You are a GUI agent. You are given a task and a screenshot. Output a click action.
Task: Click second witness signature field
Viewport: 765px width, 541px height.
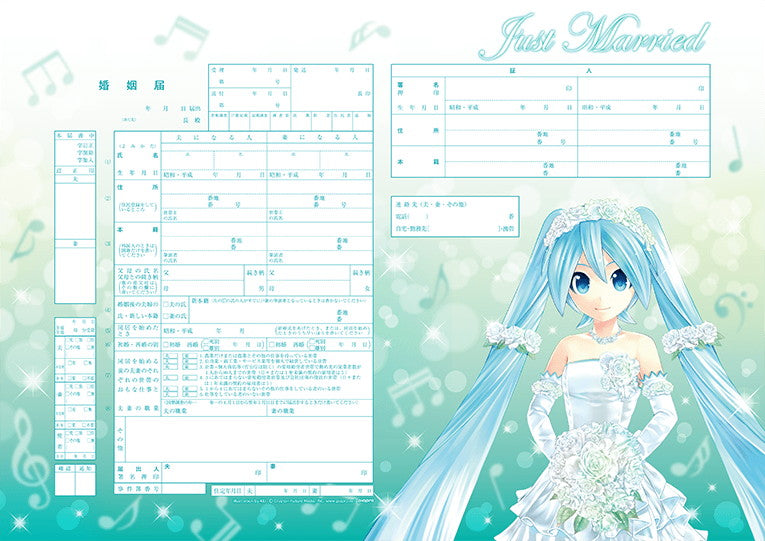[644, 89]
